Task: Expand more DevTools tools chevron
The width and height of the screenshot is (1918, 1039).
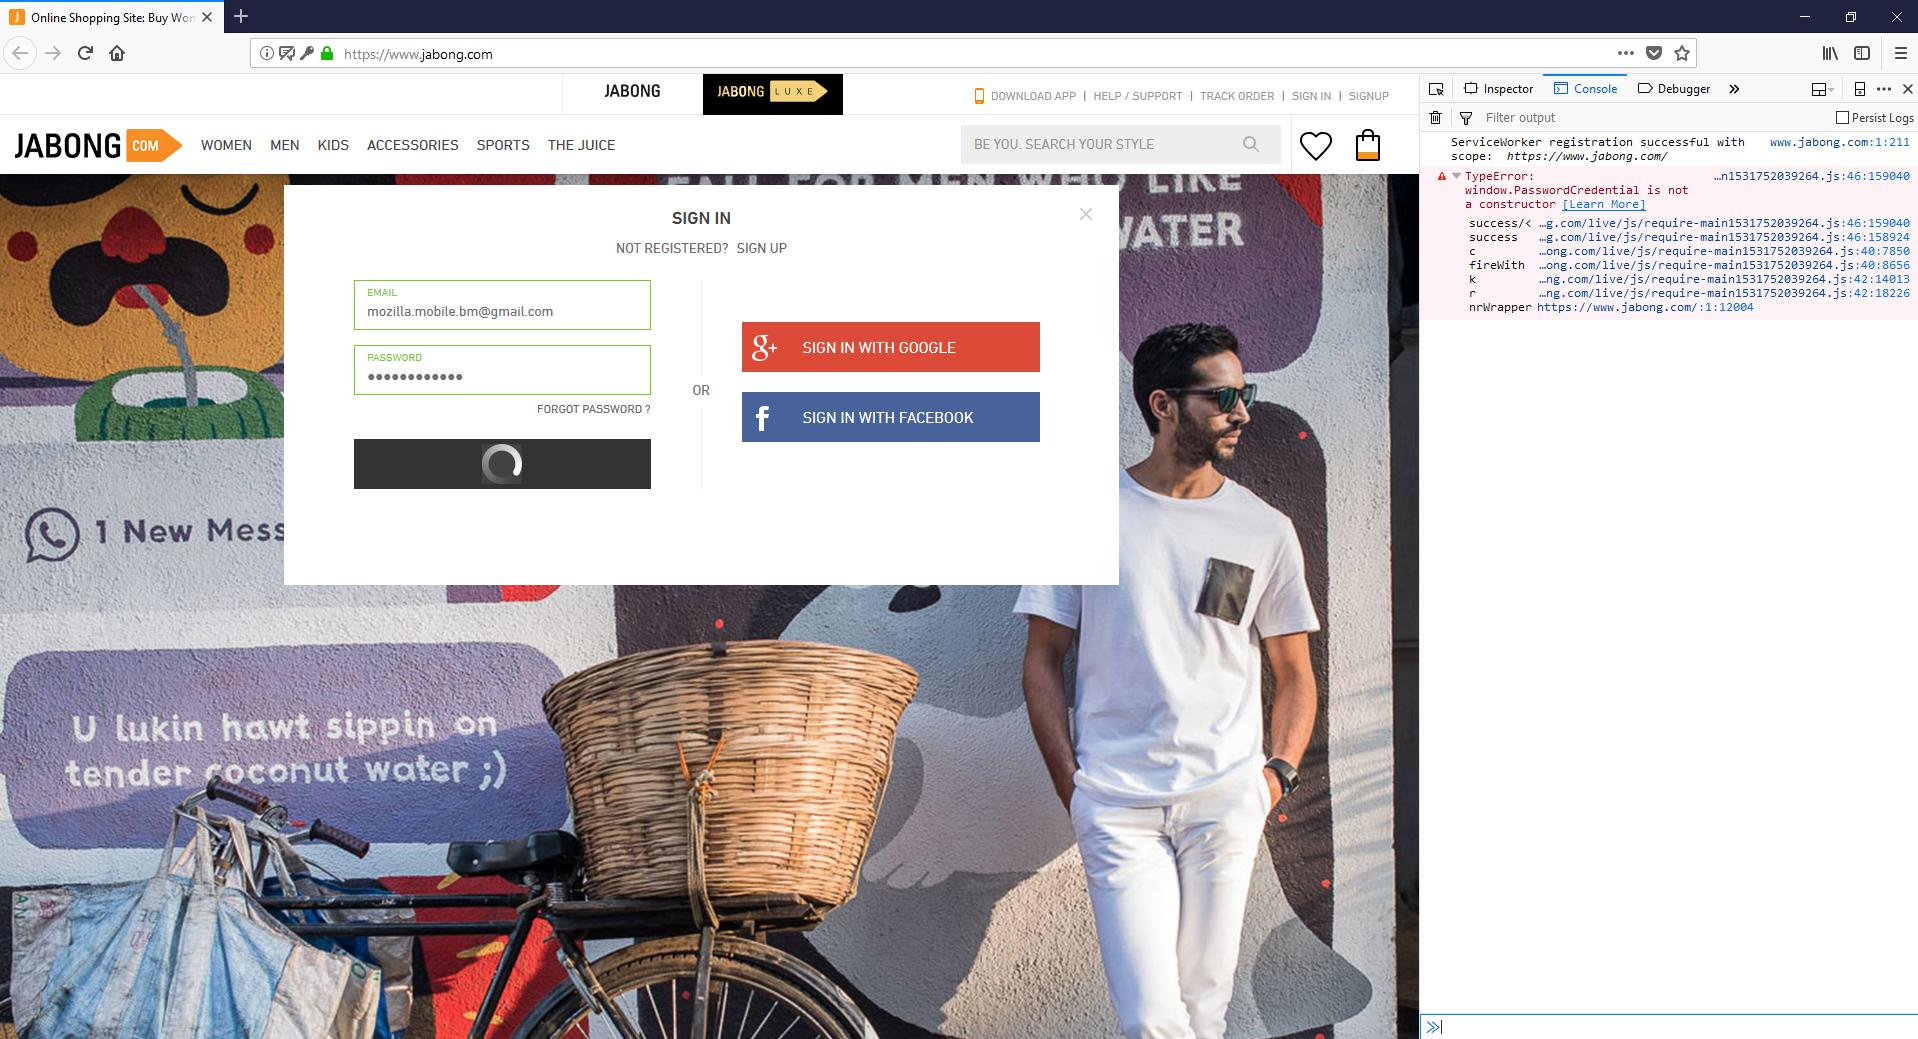Action: (1734, 89)
